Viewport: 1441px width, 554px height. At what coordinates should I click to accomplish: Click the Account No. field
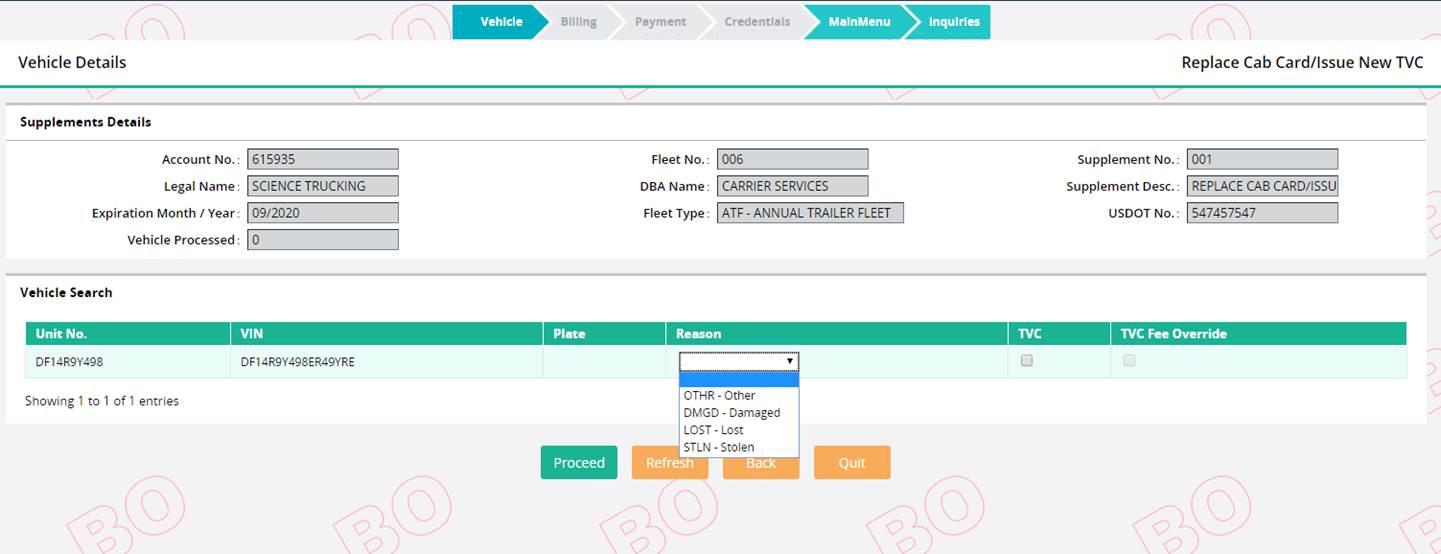point(322,159)
